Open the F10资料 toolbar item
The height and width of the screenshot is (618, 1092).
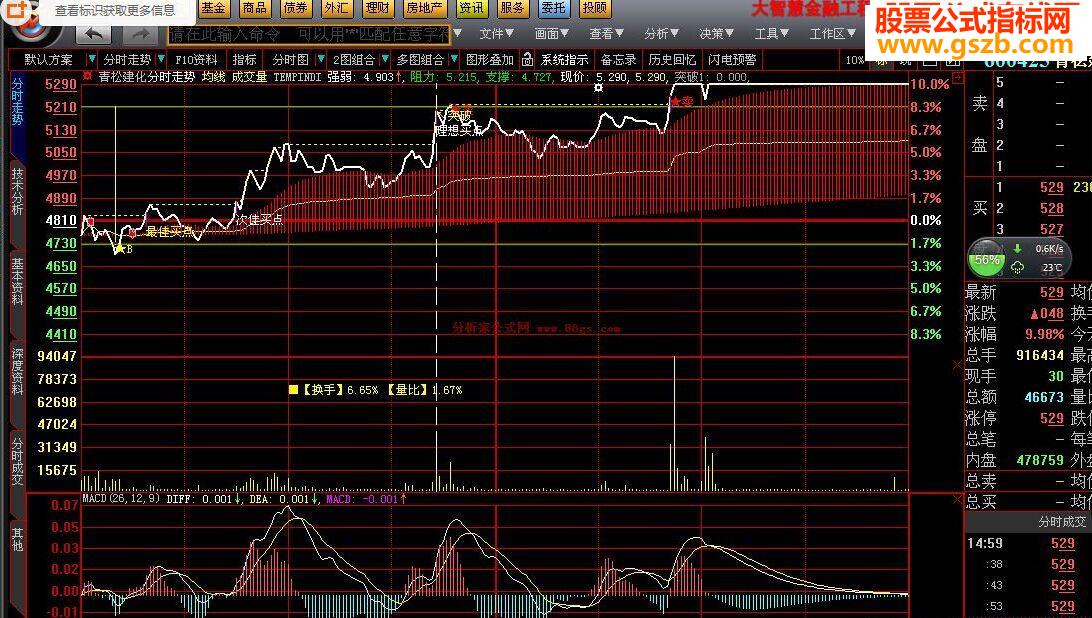(196, 60)
